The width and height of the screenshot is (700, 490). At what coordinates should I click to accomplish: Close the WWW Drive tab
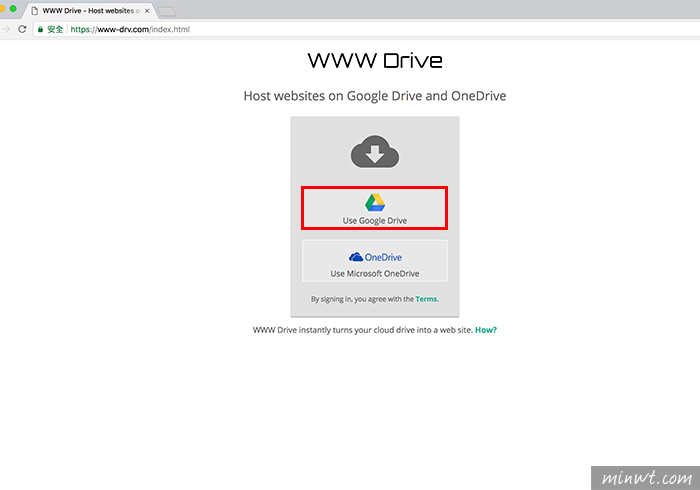(147, 11)
